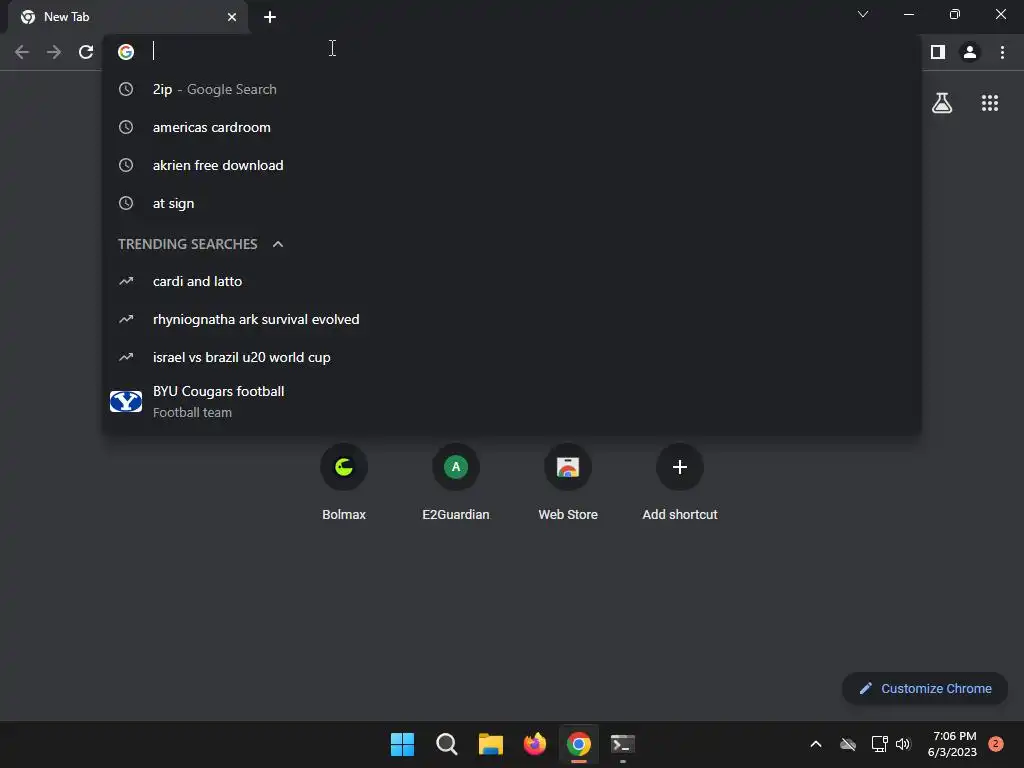The image size is (1024, 768).
Task: Close the New Tab tab
Action: pyautogui.click(x=232, y=17)
